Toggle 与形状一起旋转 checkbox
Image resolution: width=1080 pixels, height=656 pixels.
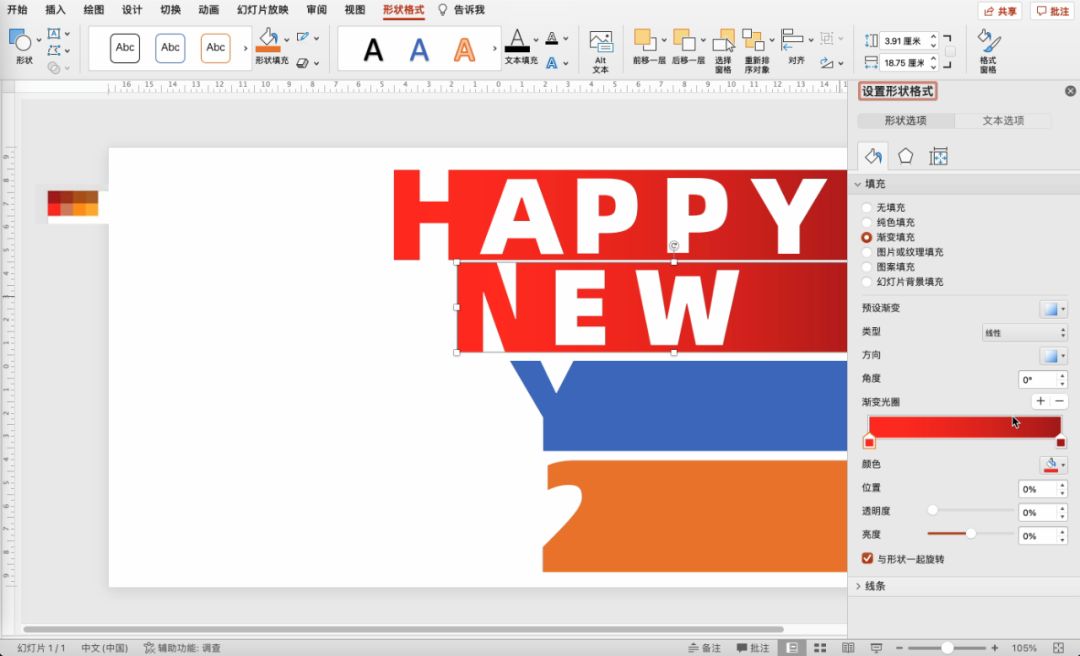tap(867, 558)
